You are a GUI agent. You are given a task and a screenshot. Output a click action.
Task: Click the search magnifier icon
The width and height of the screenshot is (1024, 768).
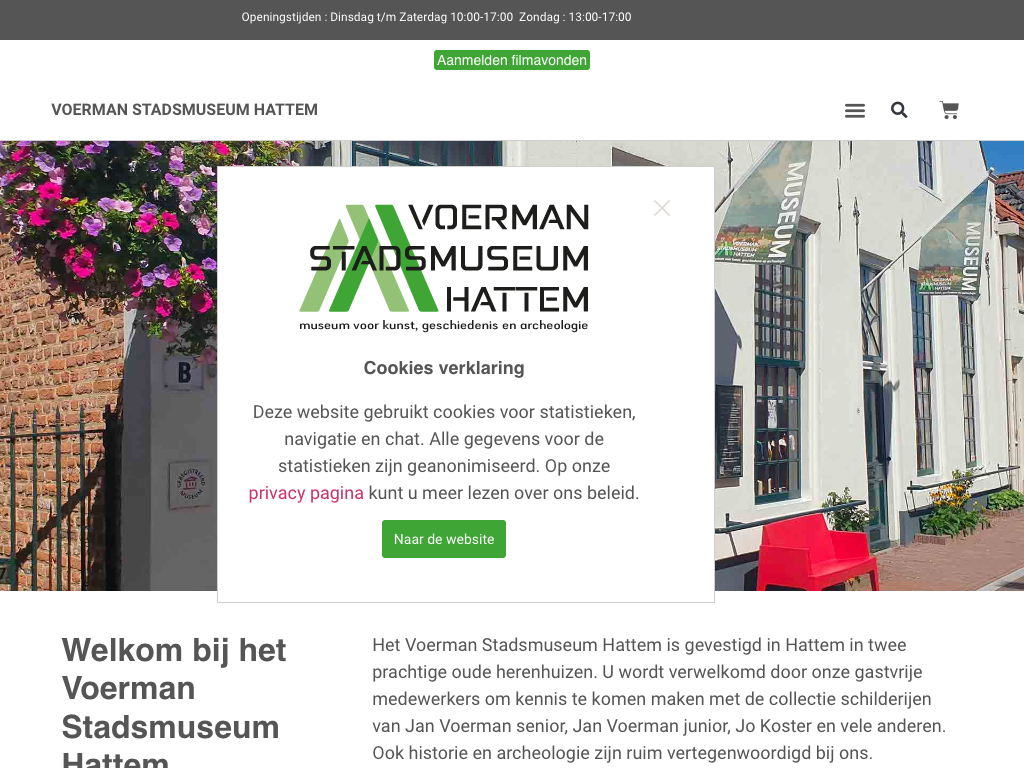point(899,110)
